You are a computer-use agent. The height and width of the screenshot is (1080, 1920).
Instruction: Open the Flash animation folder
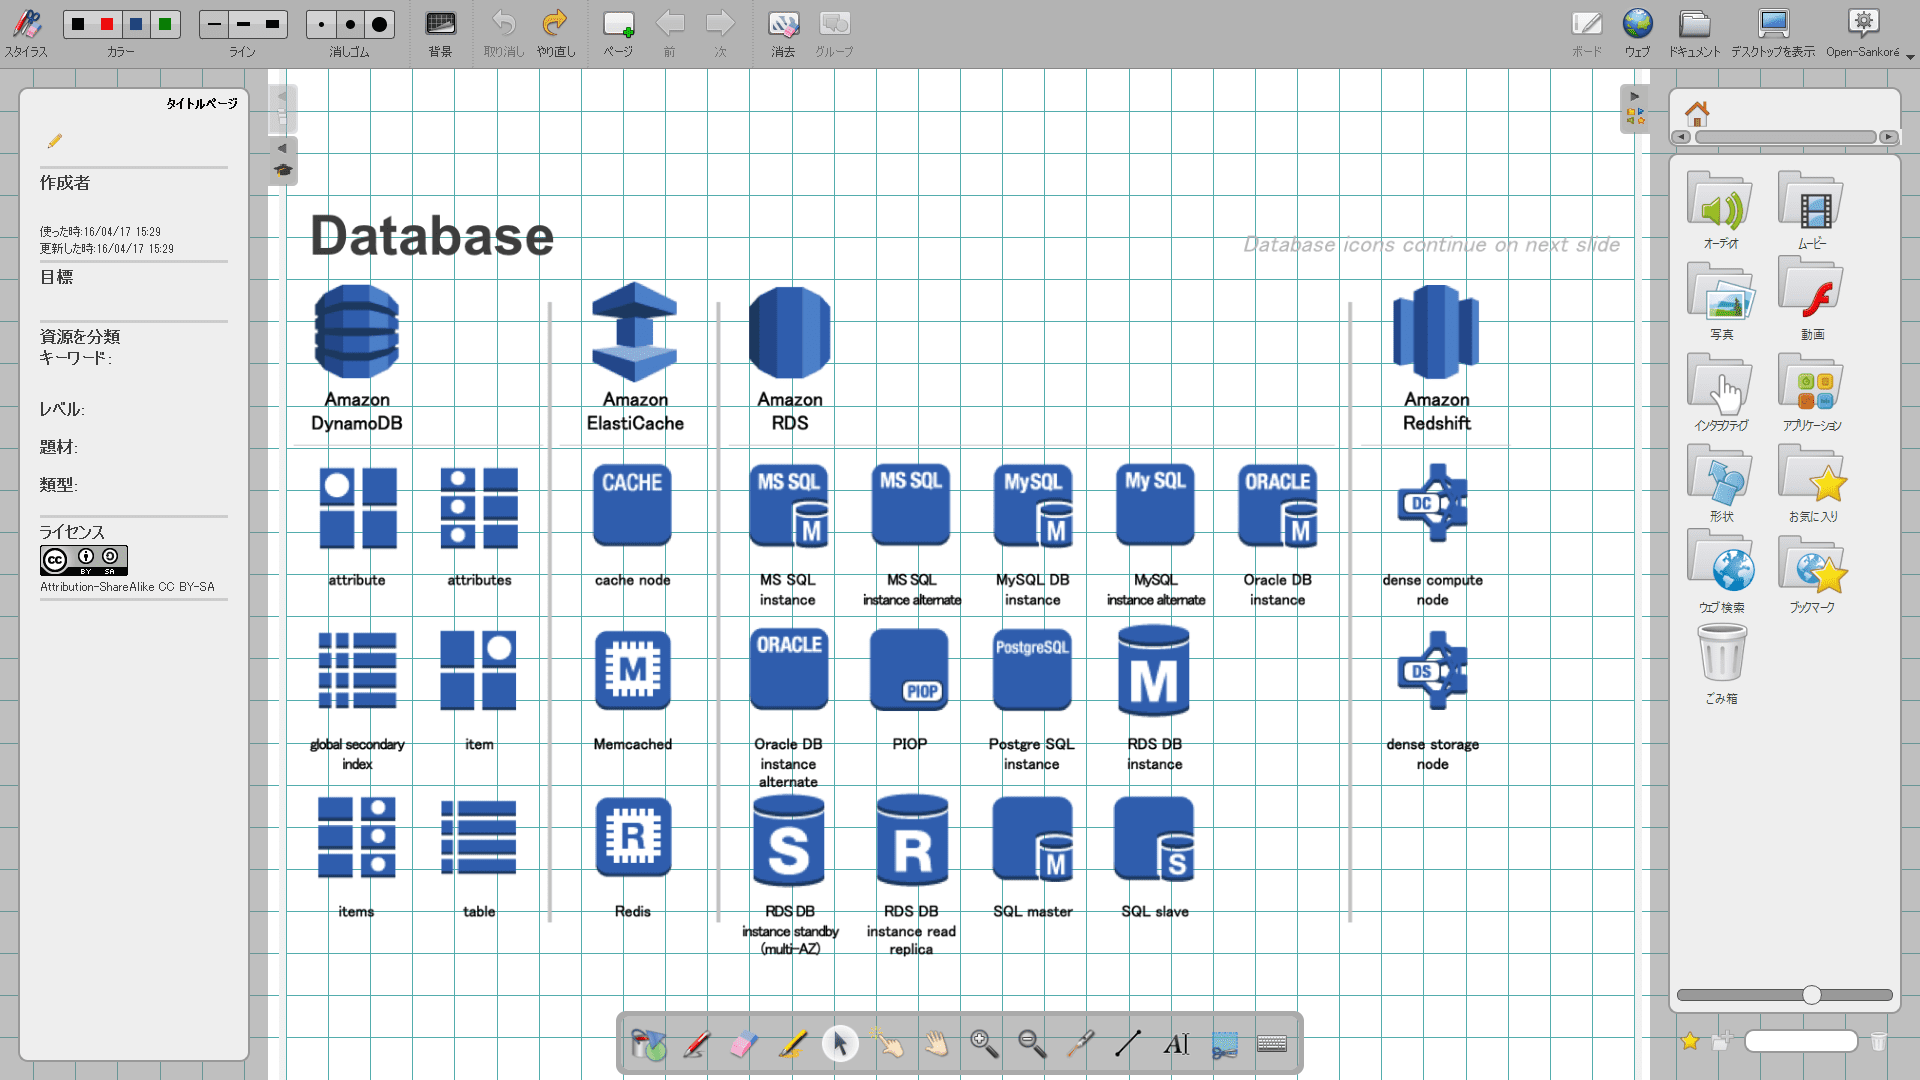coord(1812,301)
